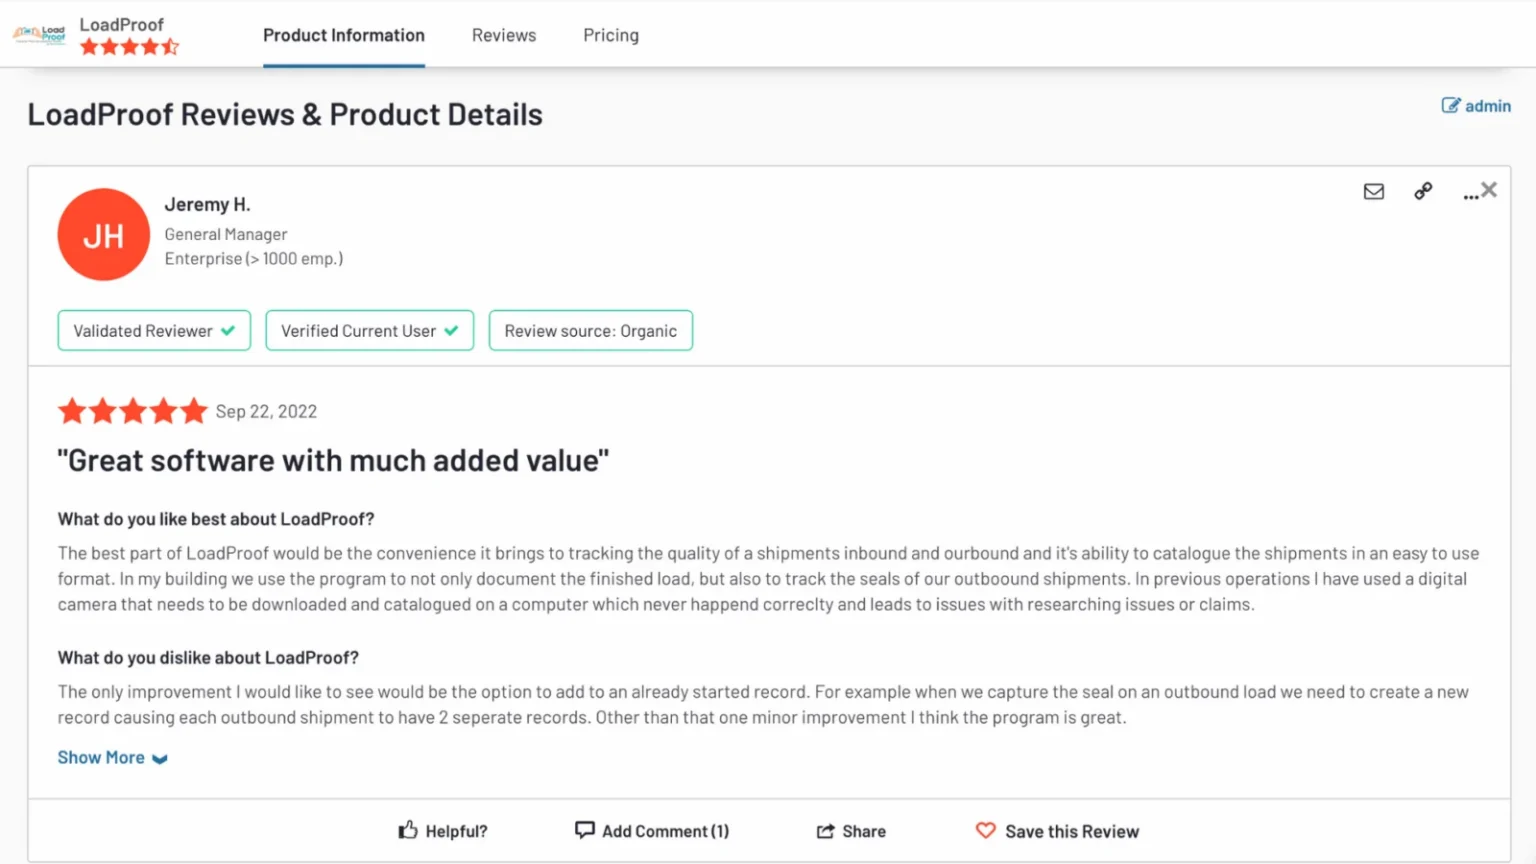The image size is (1536, 864).
Task: Open the Product Information tab
Action: coord(344,35)
